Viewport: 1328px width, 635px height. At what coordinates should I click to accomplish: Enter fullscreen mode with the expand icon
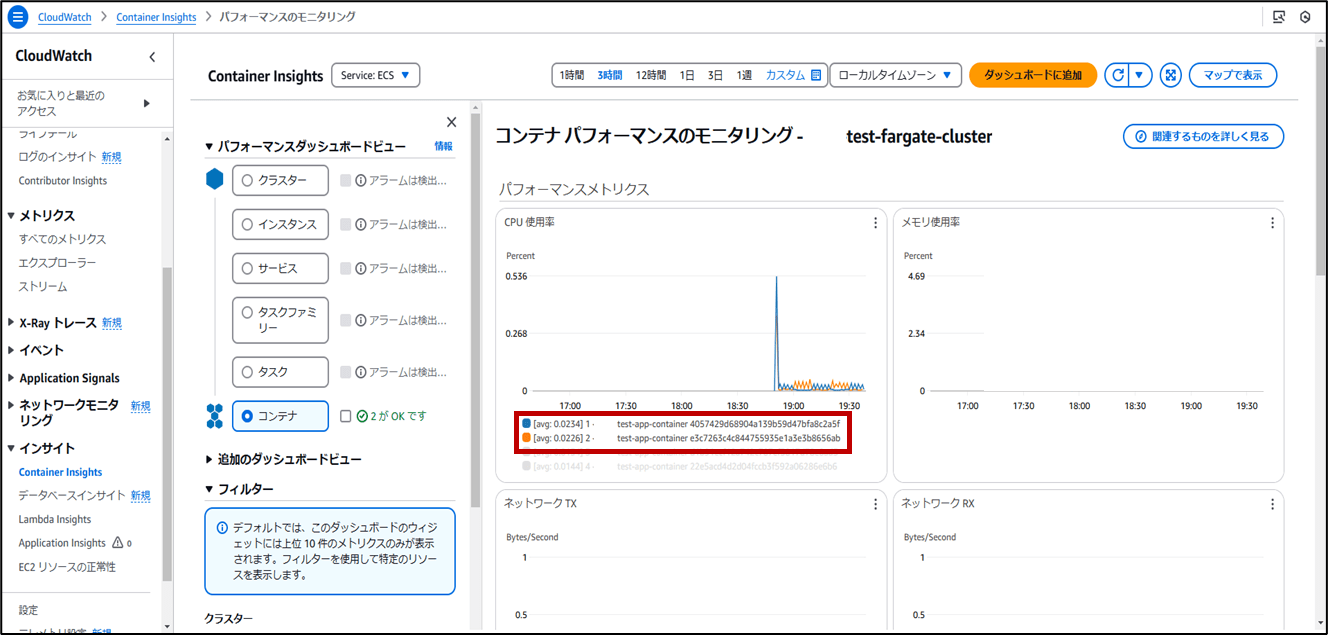[x=1172, y=75]
